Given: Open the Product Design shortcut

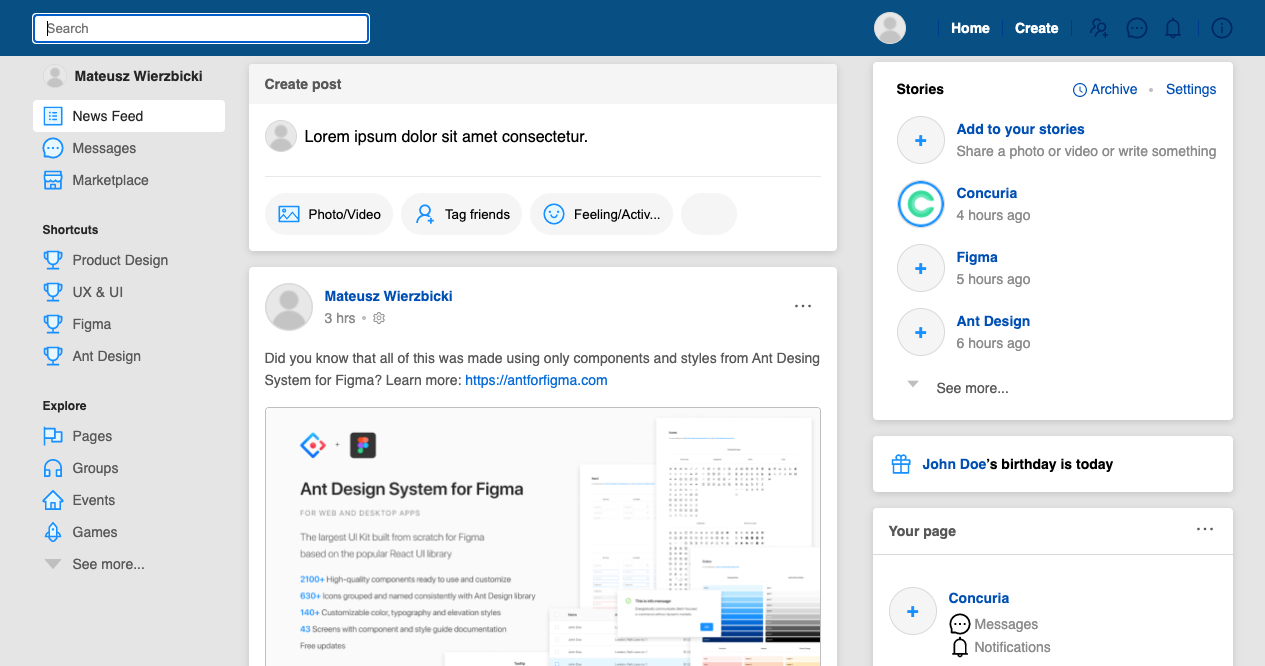Looking at the screenshot, I should [120, 260].
